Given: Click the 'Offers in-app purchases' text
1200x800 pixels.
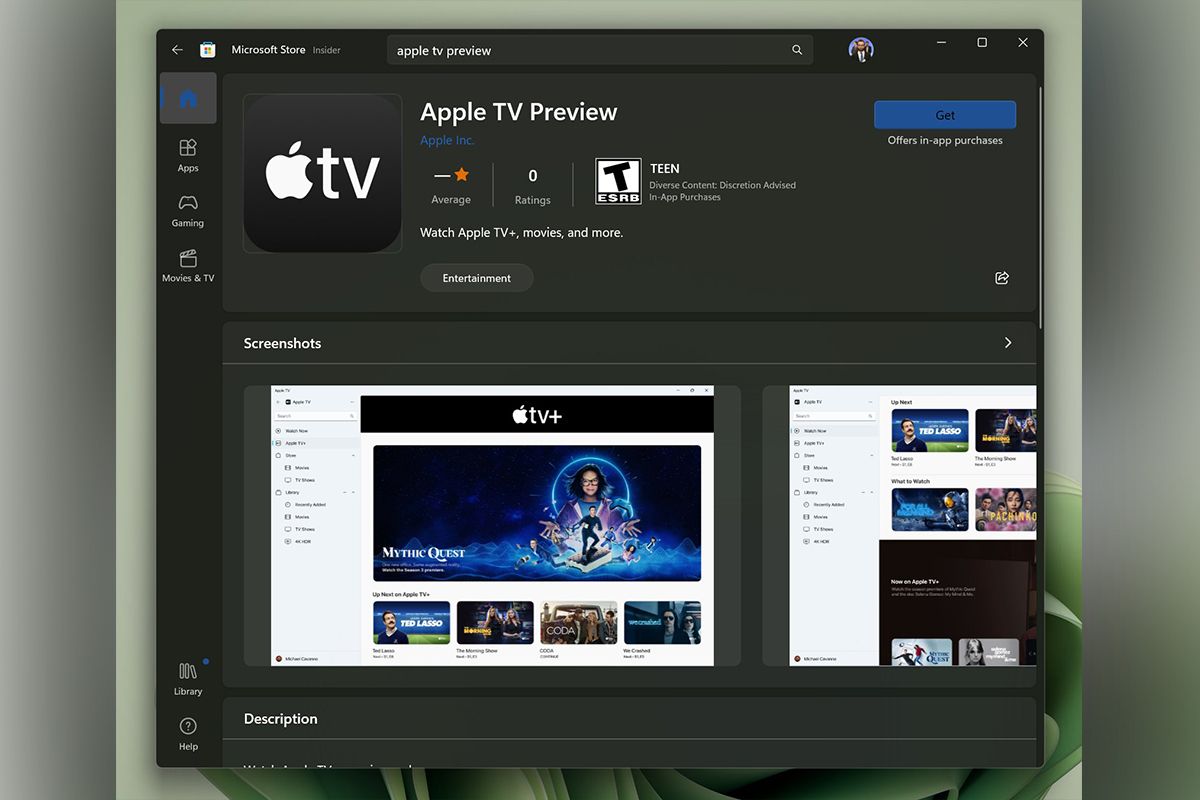Looking at the screenshot, I should (945, 141).
